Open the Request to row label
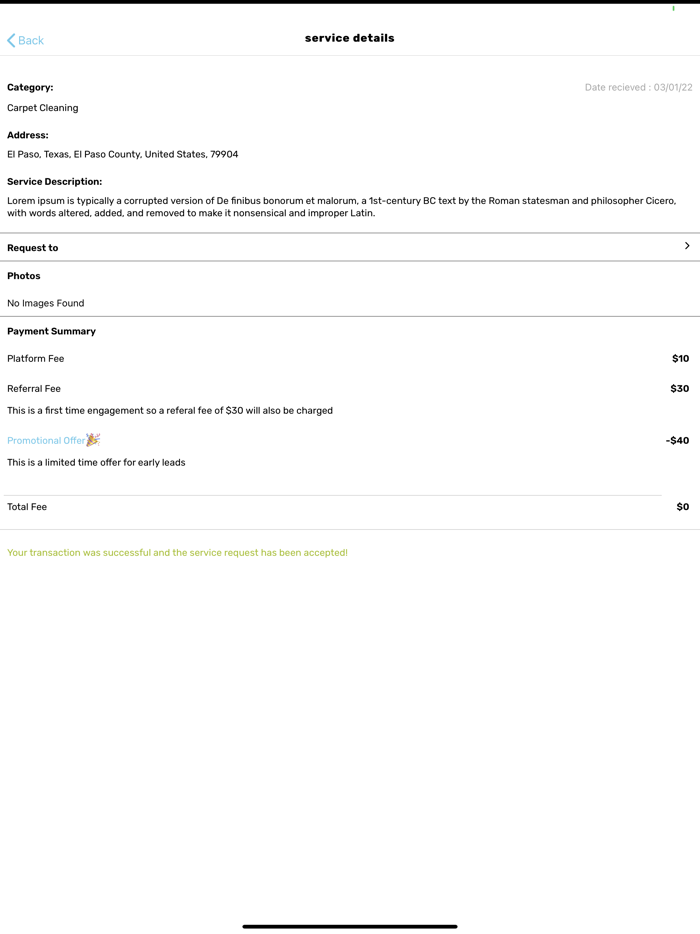This screenshot has height=934, width=700. click(x=33, y=248)
